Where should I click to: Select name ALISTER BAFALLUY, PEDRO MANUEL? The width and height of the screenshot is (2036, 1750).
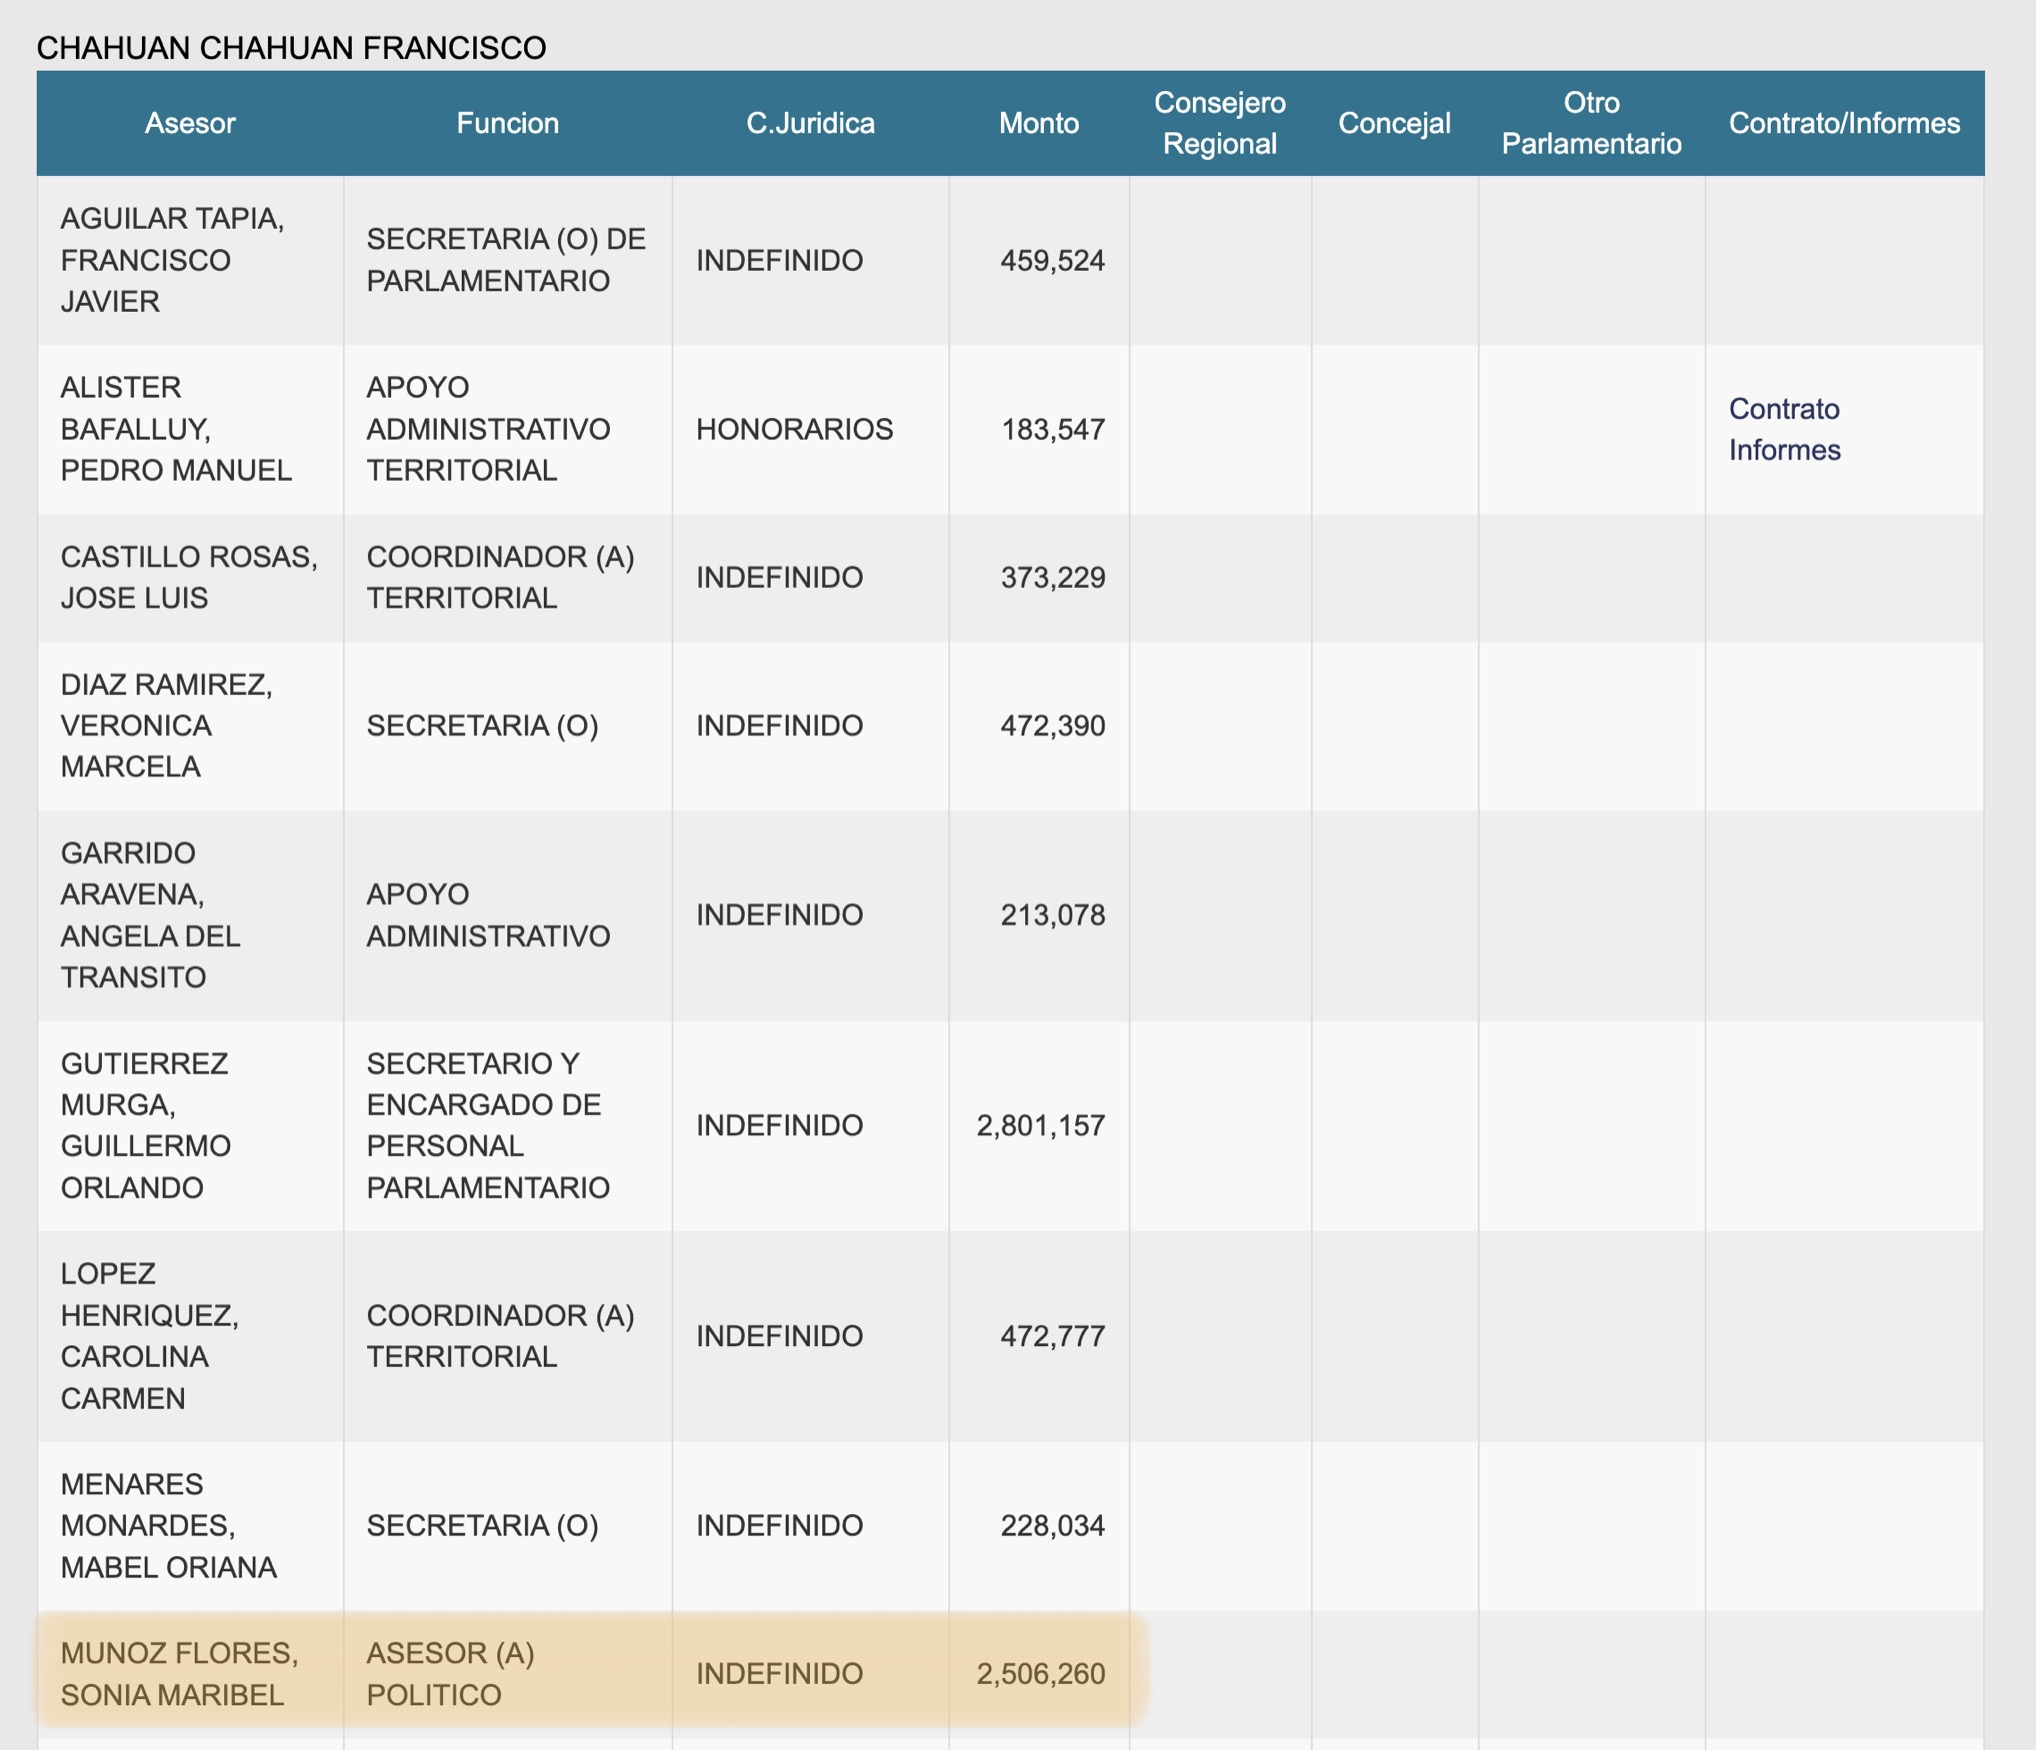coord(176,429)
